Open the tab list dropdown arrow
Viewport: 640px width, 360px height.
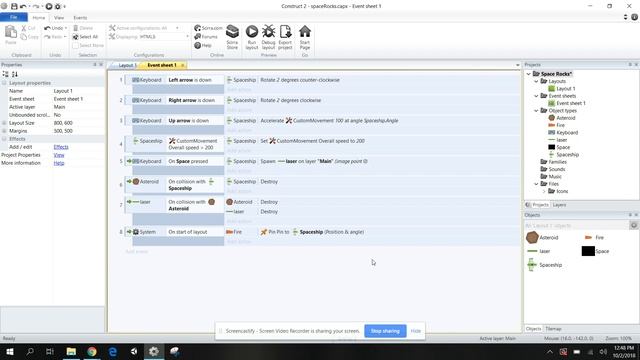click(x=518, y=65)
